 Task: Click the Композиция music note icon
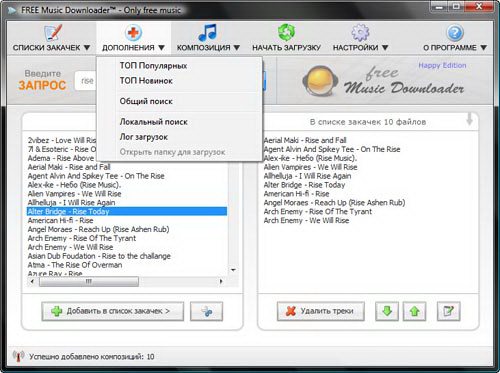point(207,32)
